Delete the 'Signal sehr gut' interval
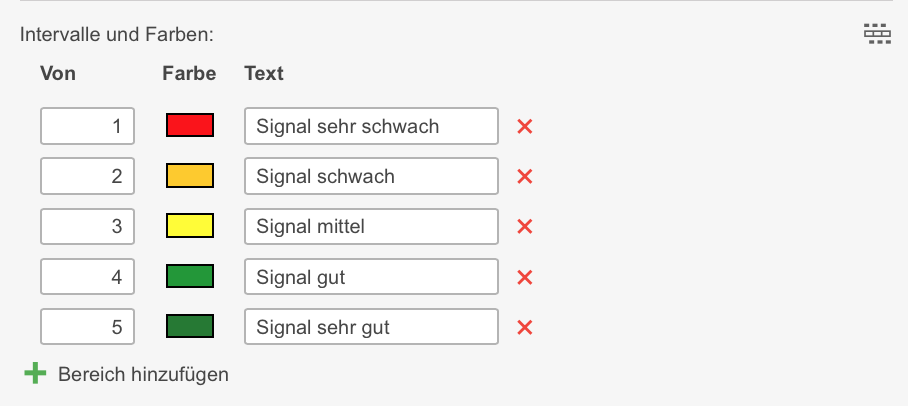The image size is (908, 406). 524,327
